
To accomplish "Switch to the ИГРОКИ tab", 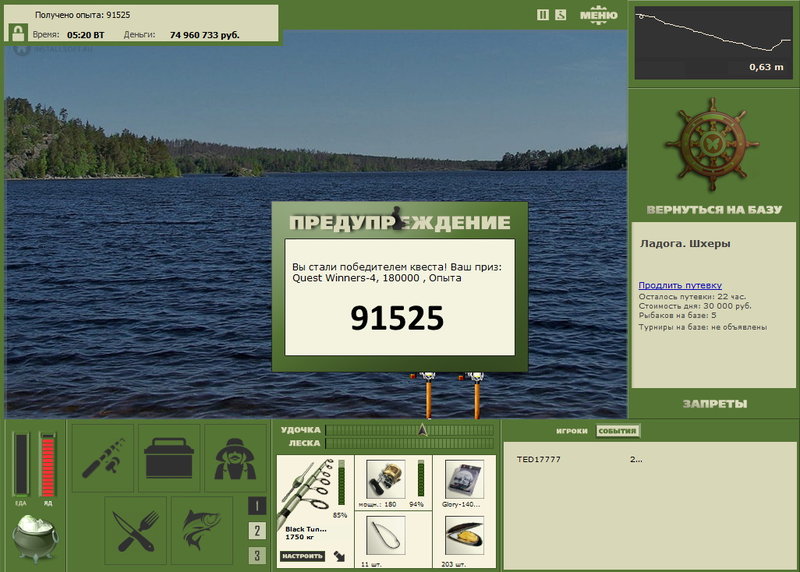I will [x=571, y=431].
